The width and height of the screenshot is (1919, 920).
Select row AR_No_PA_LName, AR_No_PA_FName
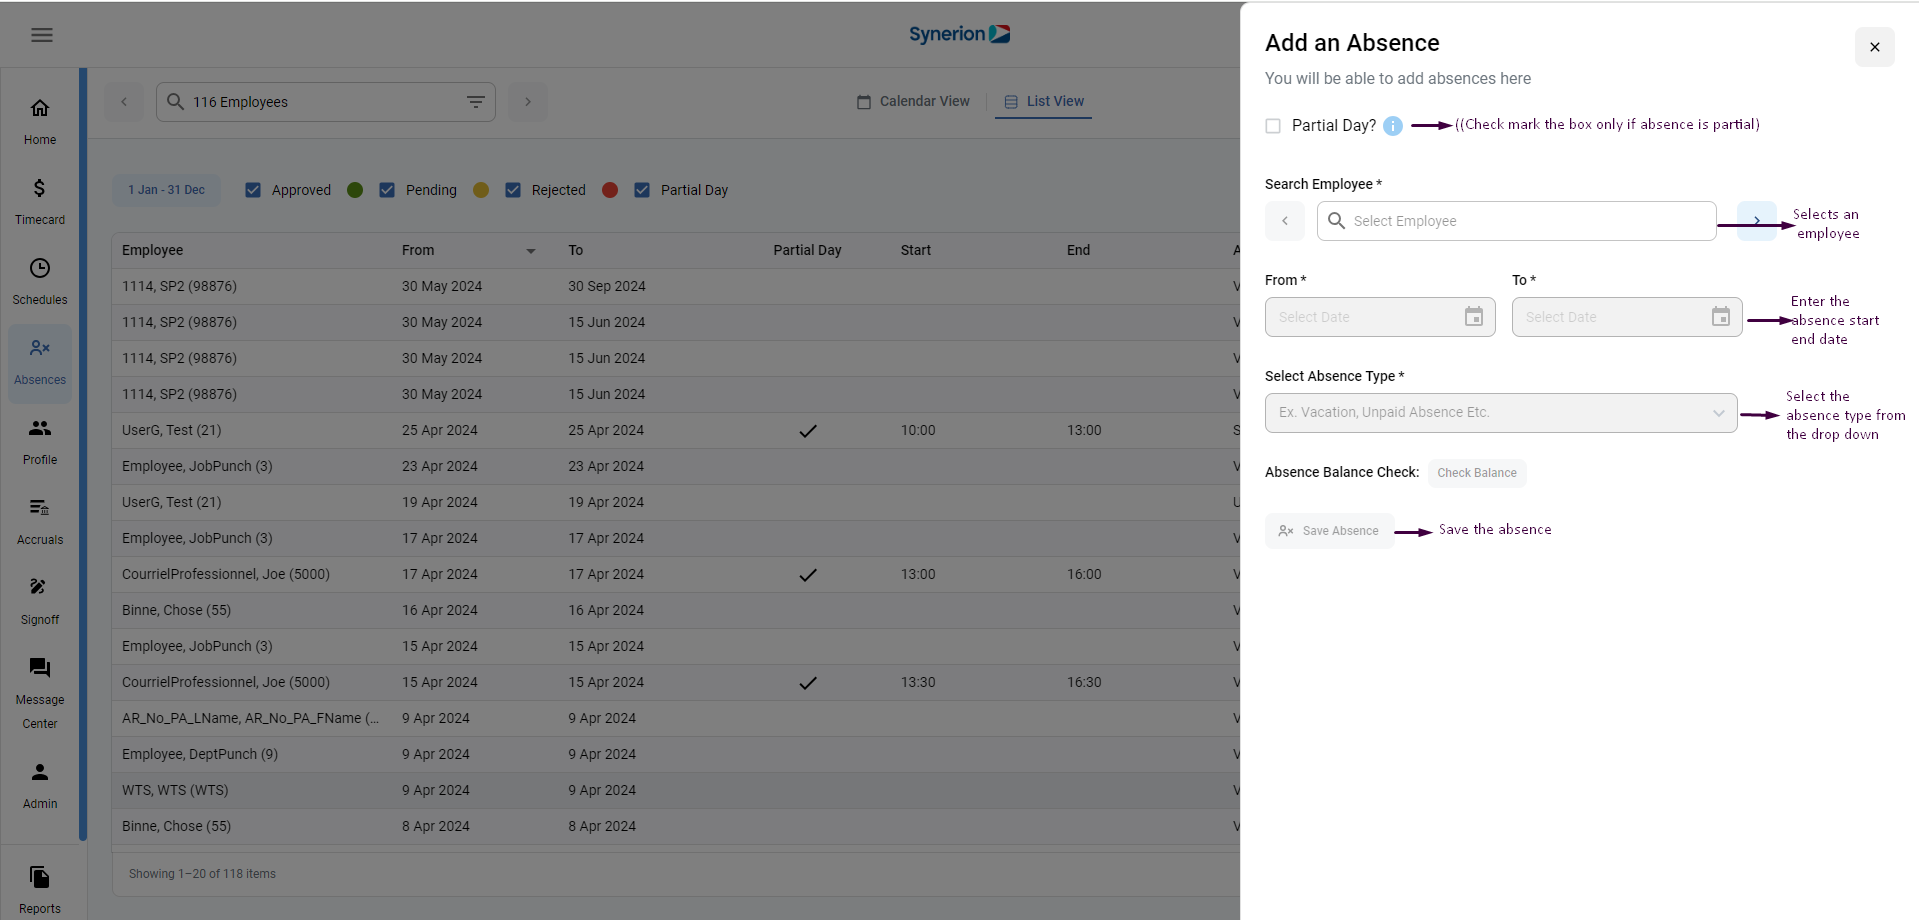point(676,719)
